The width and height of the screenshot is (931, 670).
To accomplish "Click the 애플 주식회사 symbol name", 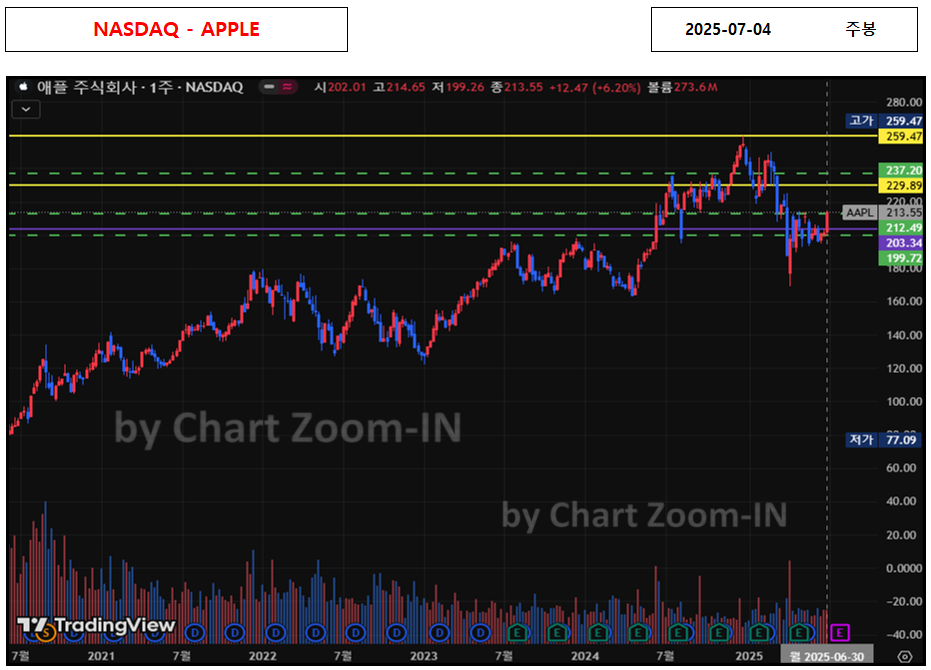I will pos(87,87).
